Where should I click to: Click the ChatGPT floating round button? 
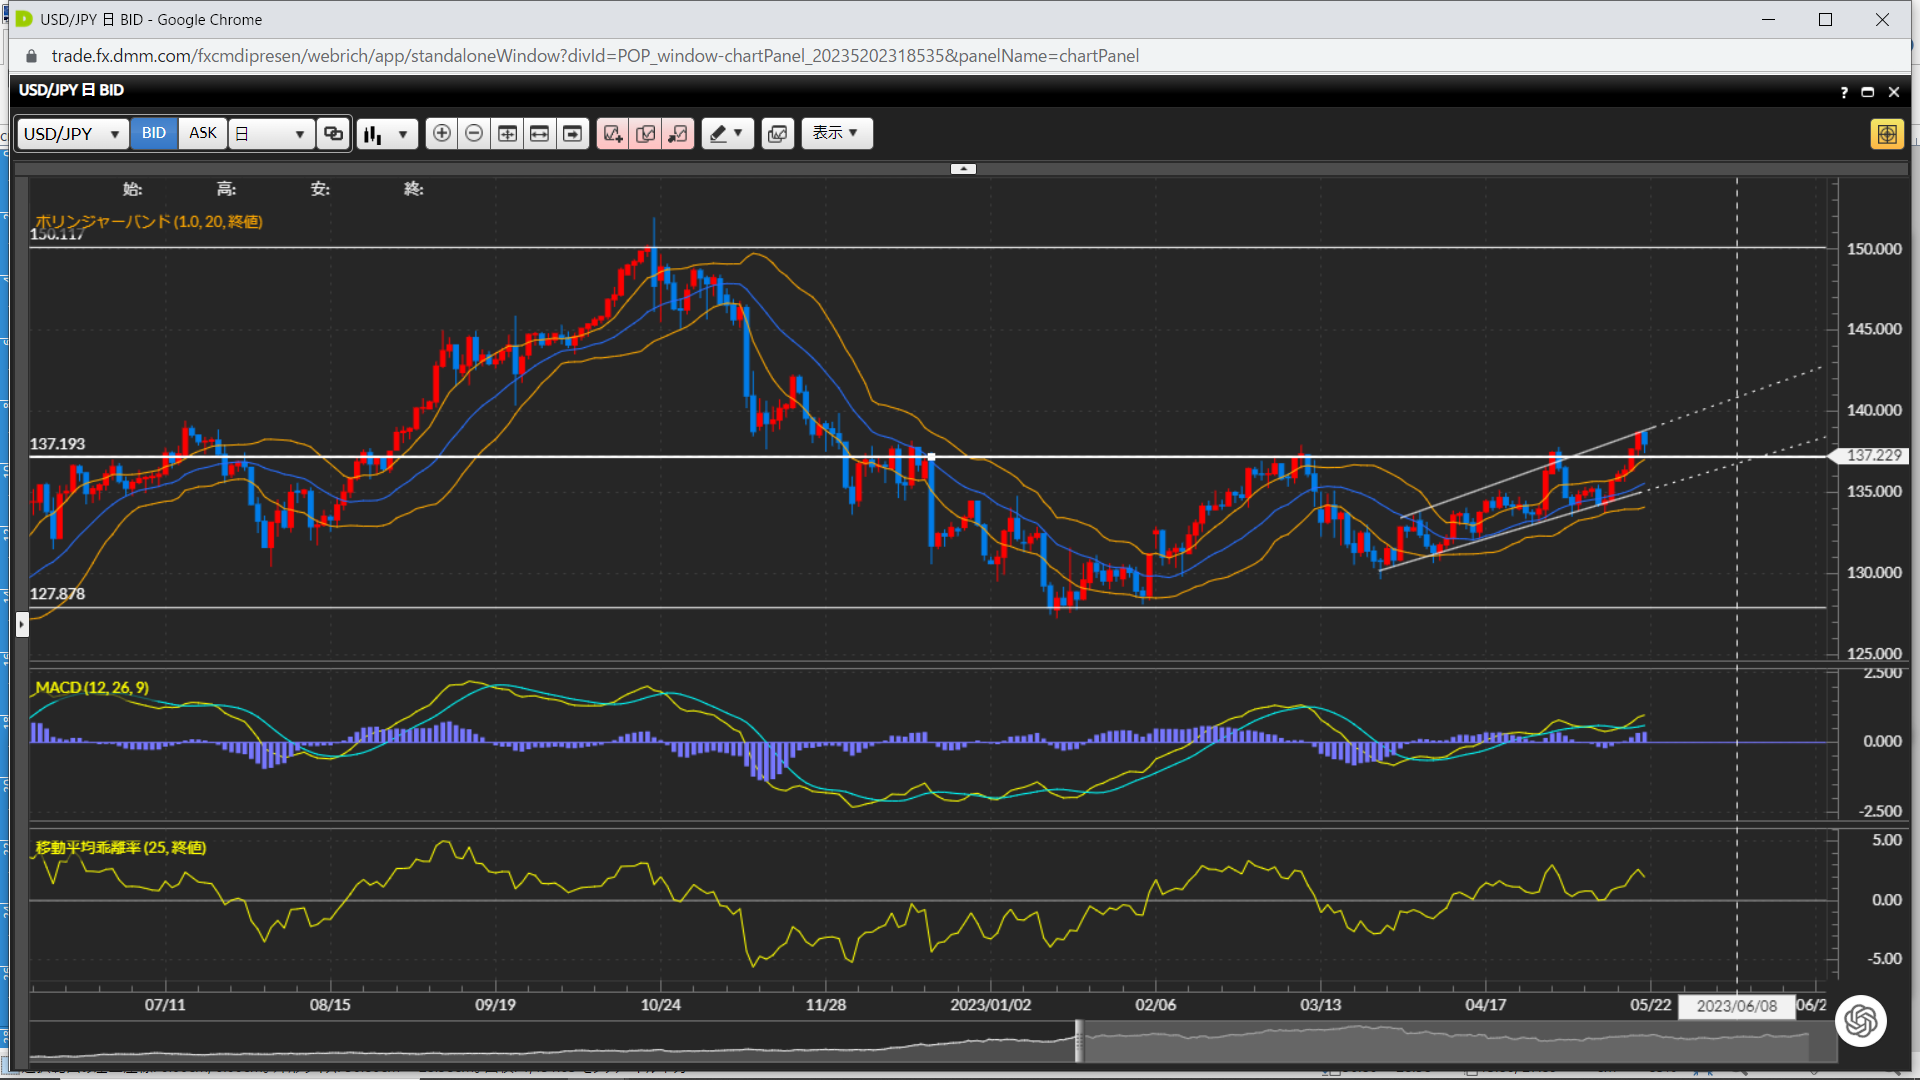pos(1861,1021)
